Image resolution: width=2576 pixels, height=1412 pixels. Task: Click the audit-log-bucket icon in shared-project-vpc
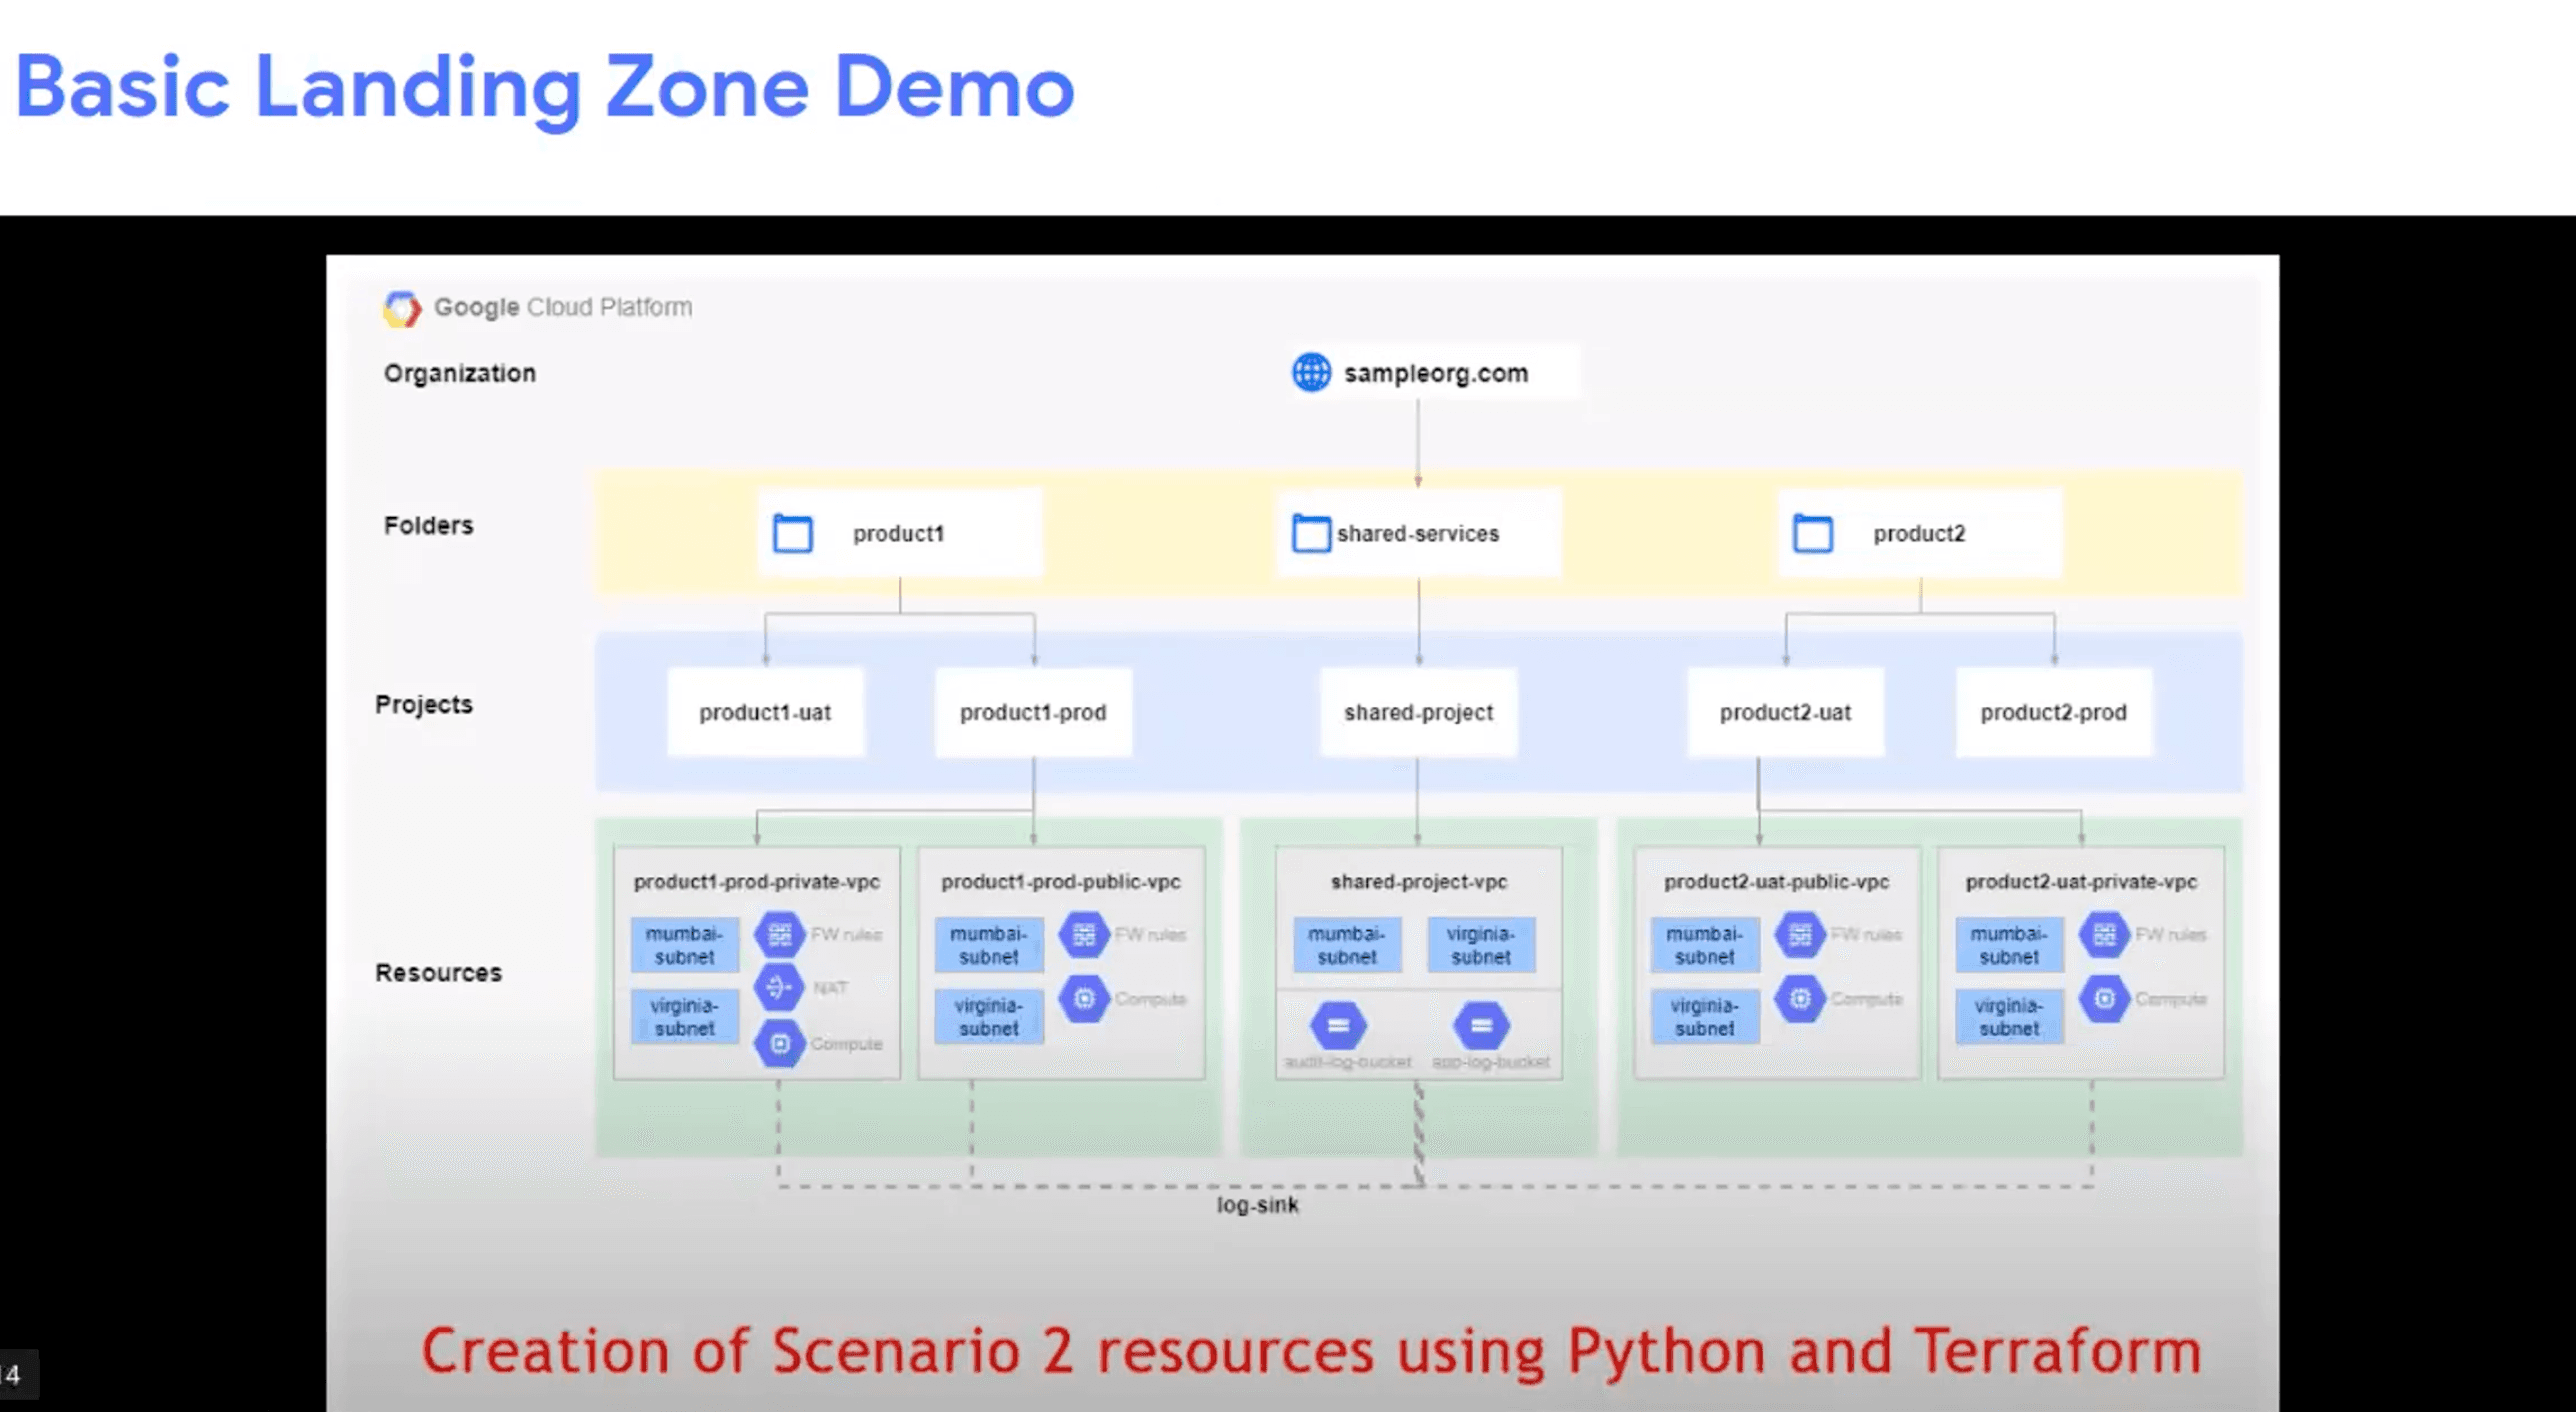click(x=1337, y=1026)
